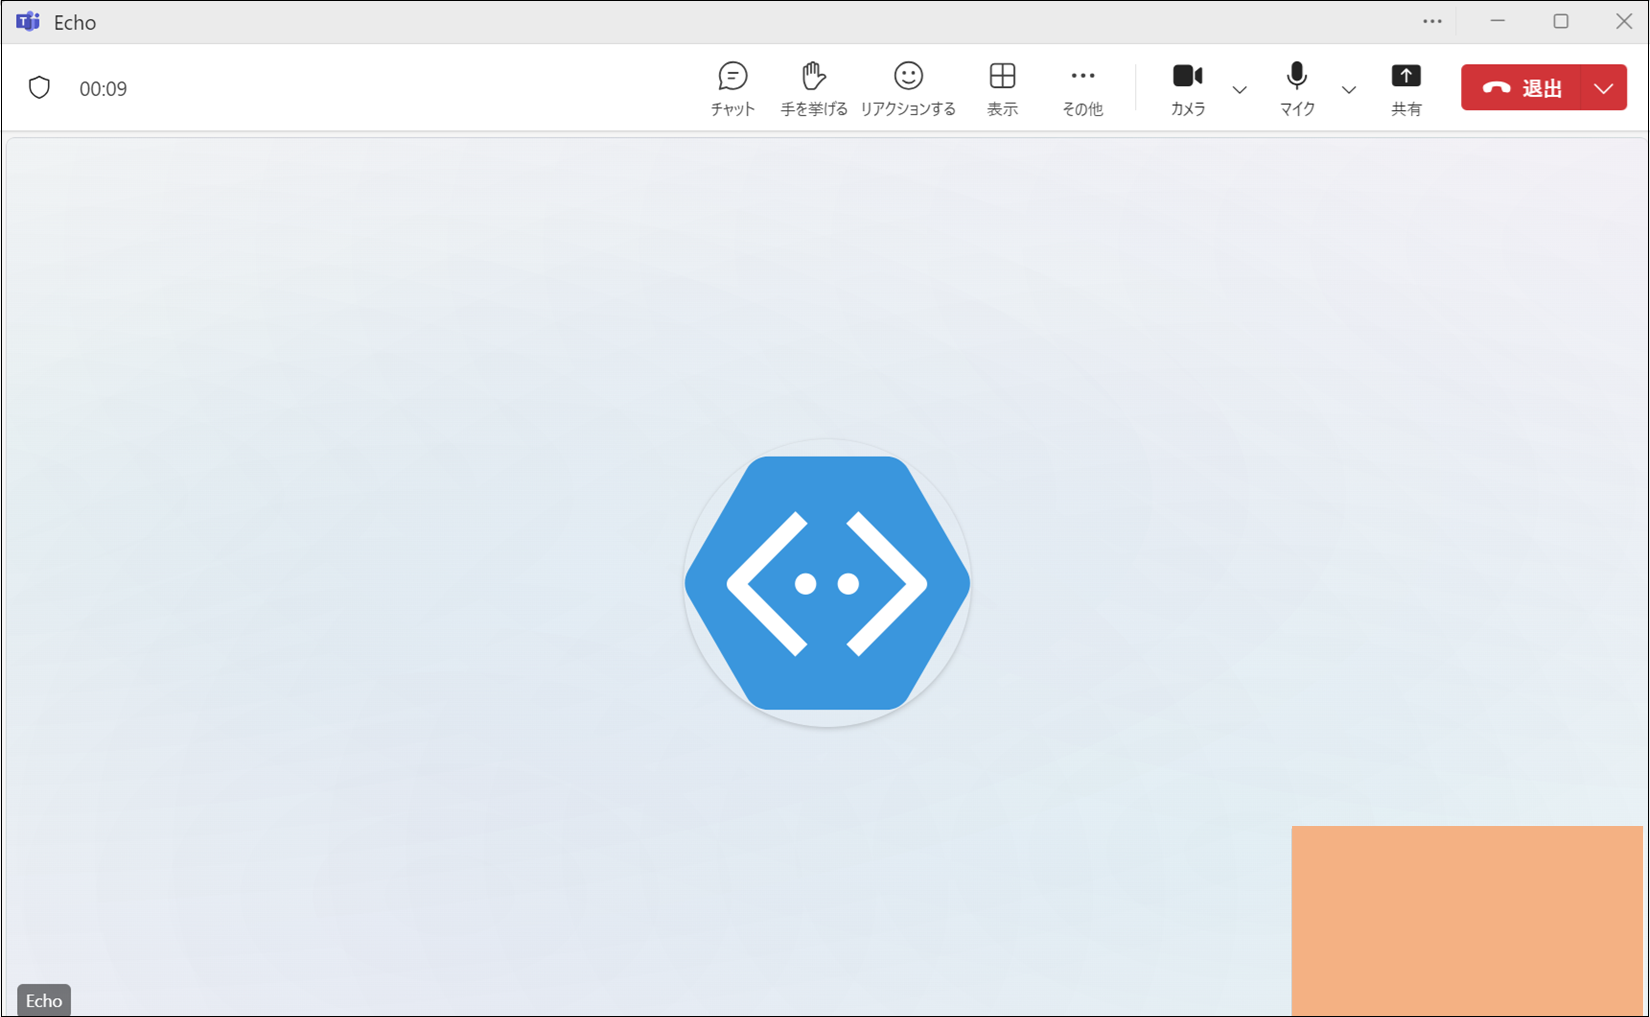Mute the microphone (マイク)
This screenshot has height=1017, width=1650.
(x=1297, y=88)
